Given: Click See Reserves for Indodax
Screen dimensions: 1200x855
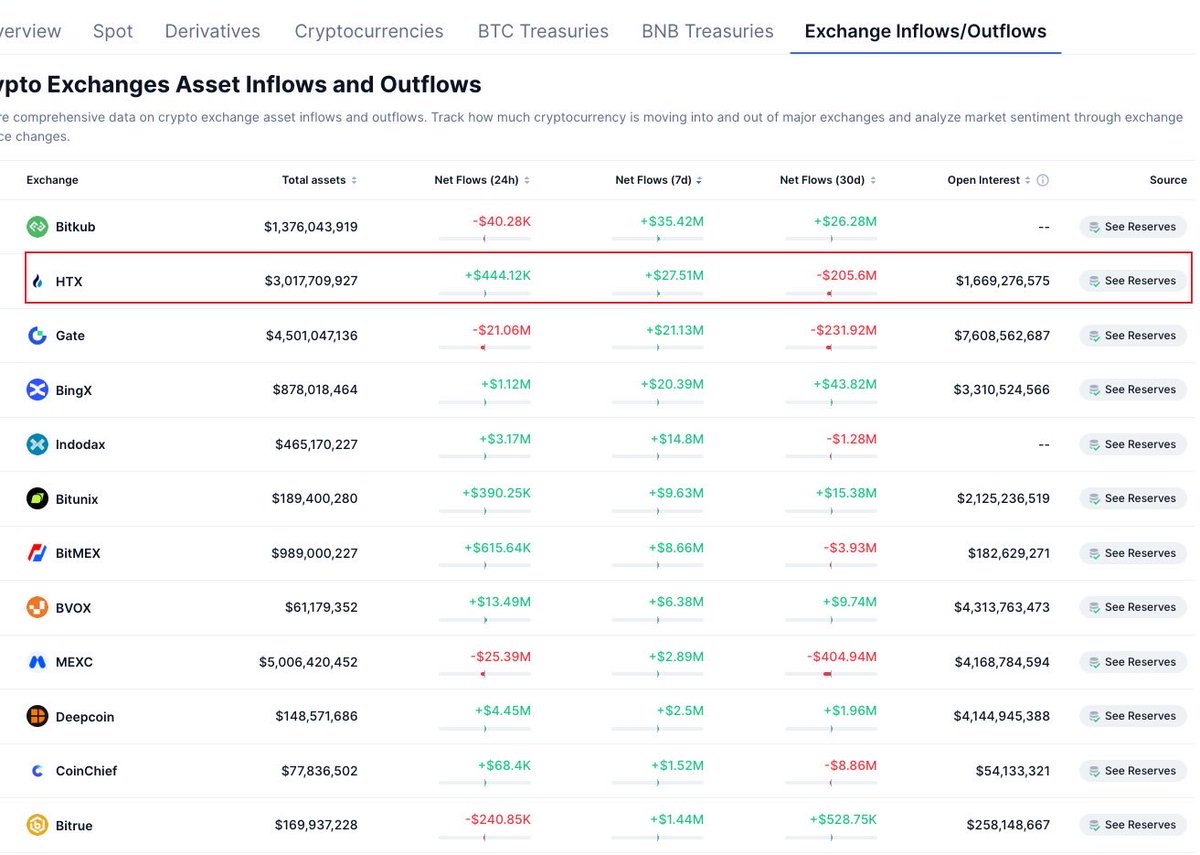Looking at the screenshot, I should click(x=1133, y=444).
